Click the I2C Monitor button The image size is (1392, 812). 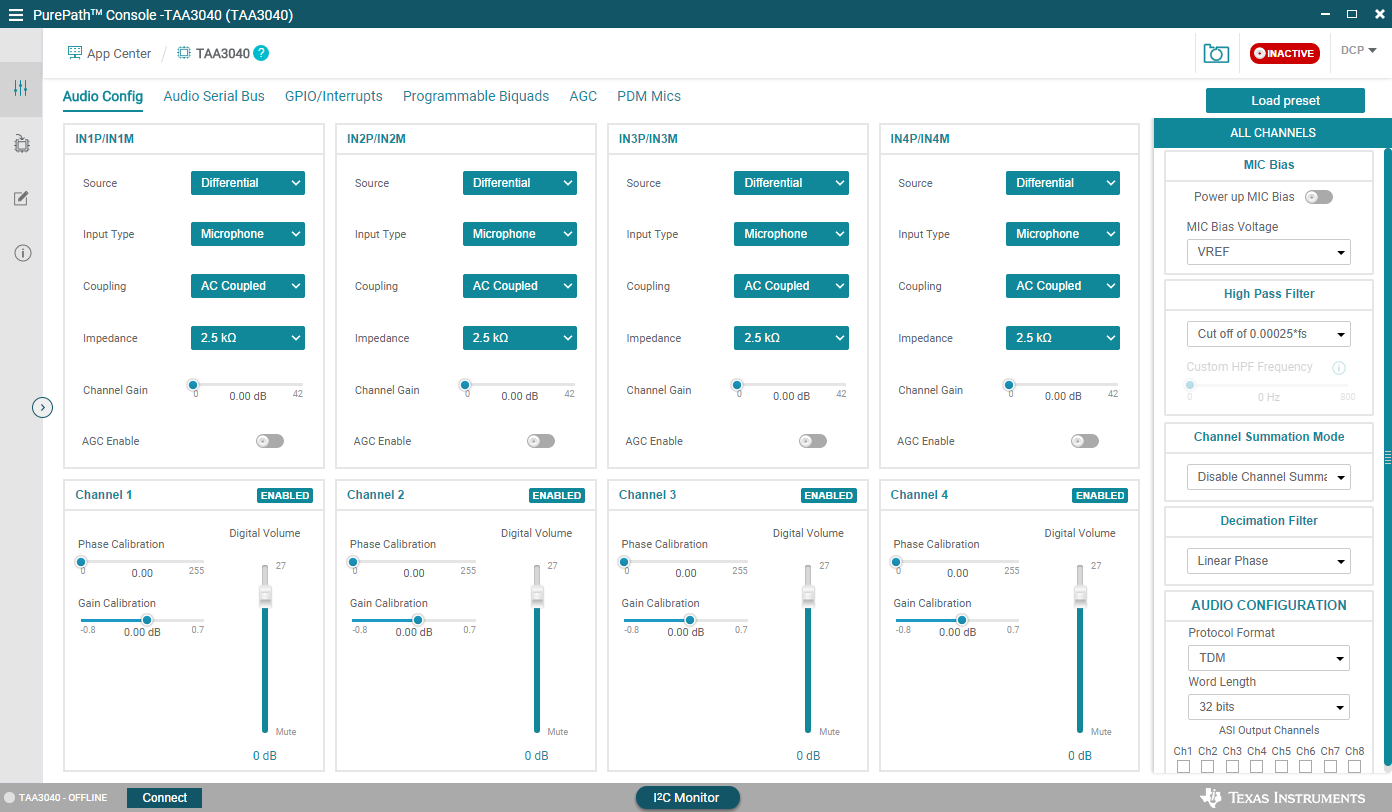[x=687, y=797]
